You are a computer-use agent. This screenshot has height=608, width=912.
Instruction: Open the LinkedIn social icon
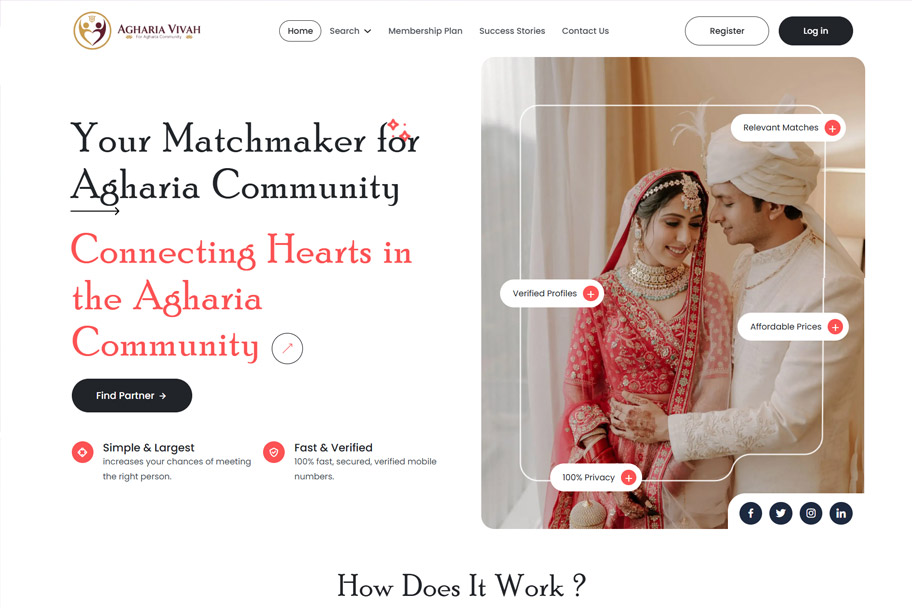841,513
